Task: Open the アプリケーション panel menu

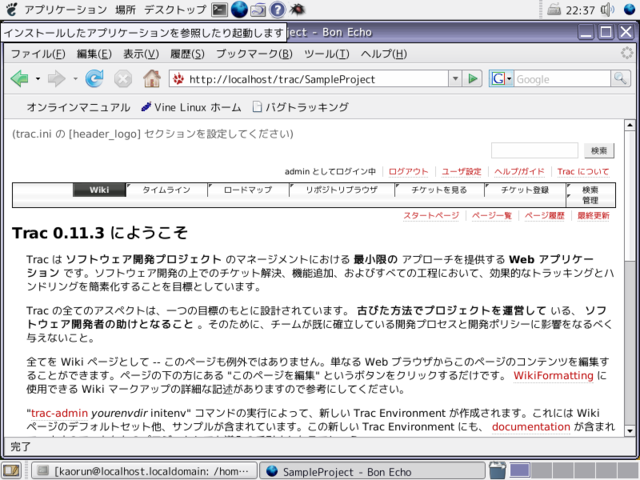Action: click(65, 9)
